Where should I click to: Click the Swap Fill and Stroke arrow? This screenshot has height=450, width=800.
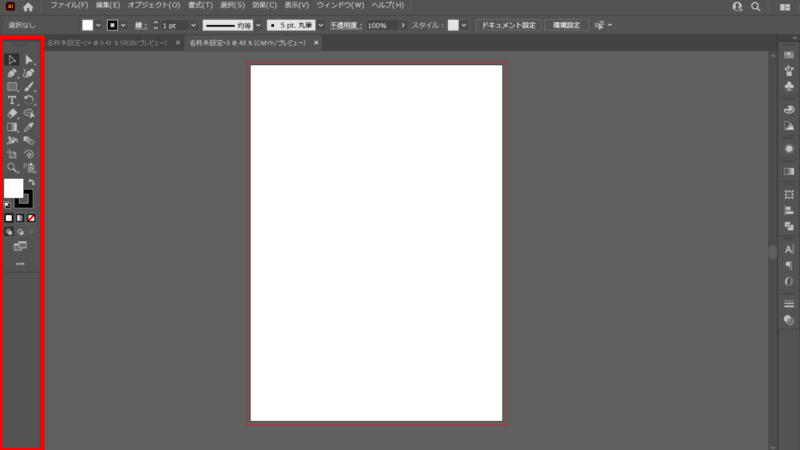[32, 182]
